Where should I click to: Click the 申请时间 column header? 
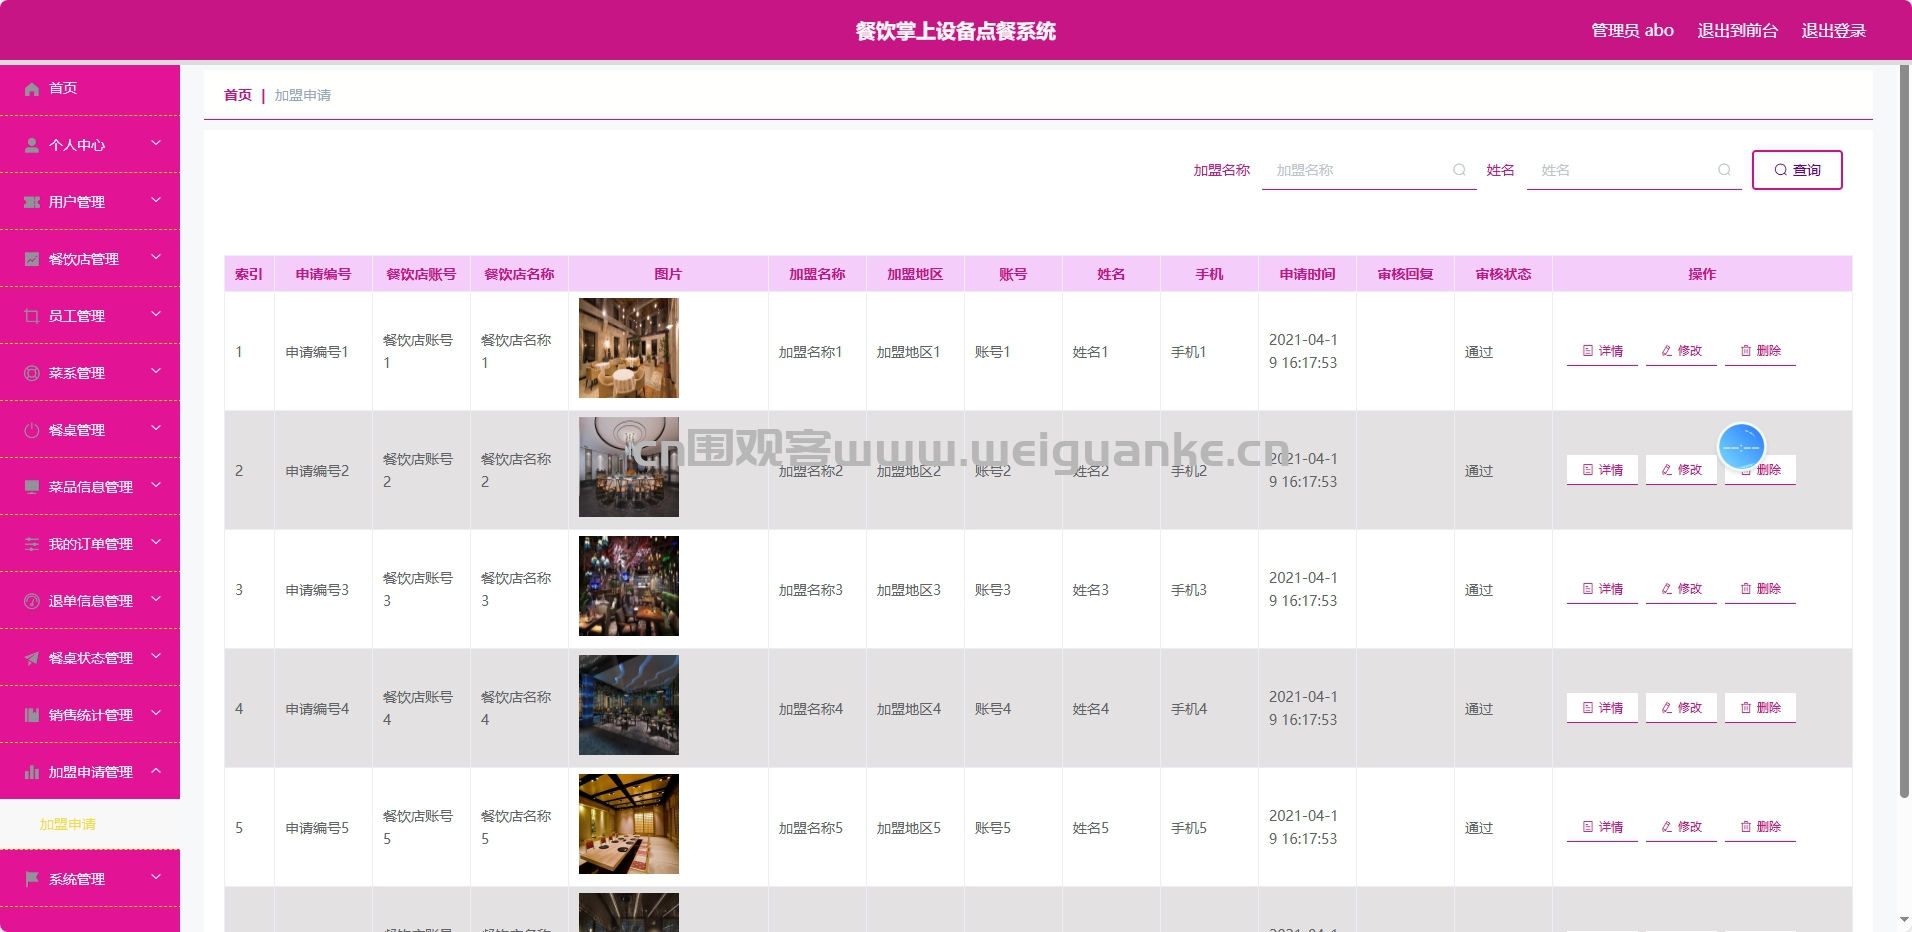click(1307, 274)
